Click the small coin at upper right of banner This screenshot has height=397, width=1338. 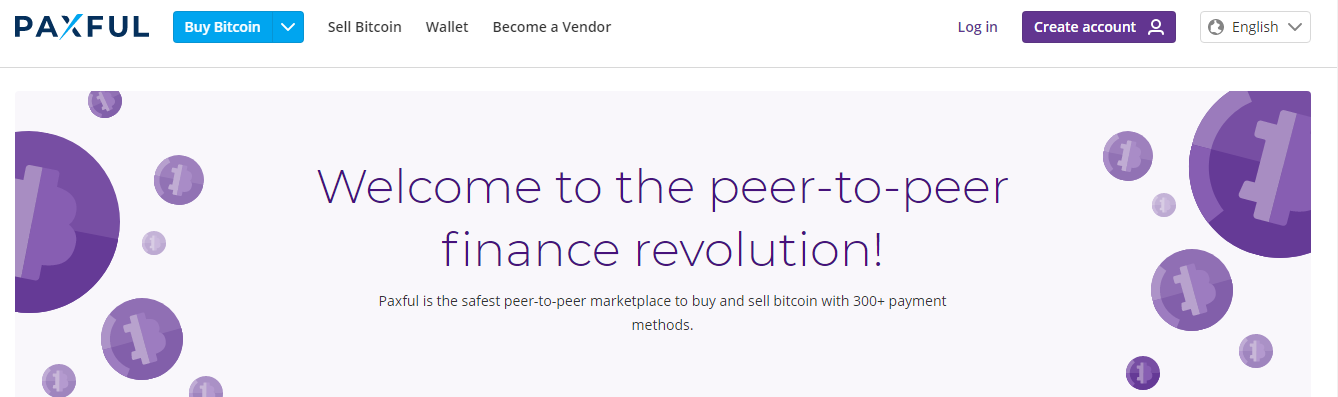tap(1128, 156)
